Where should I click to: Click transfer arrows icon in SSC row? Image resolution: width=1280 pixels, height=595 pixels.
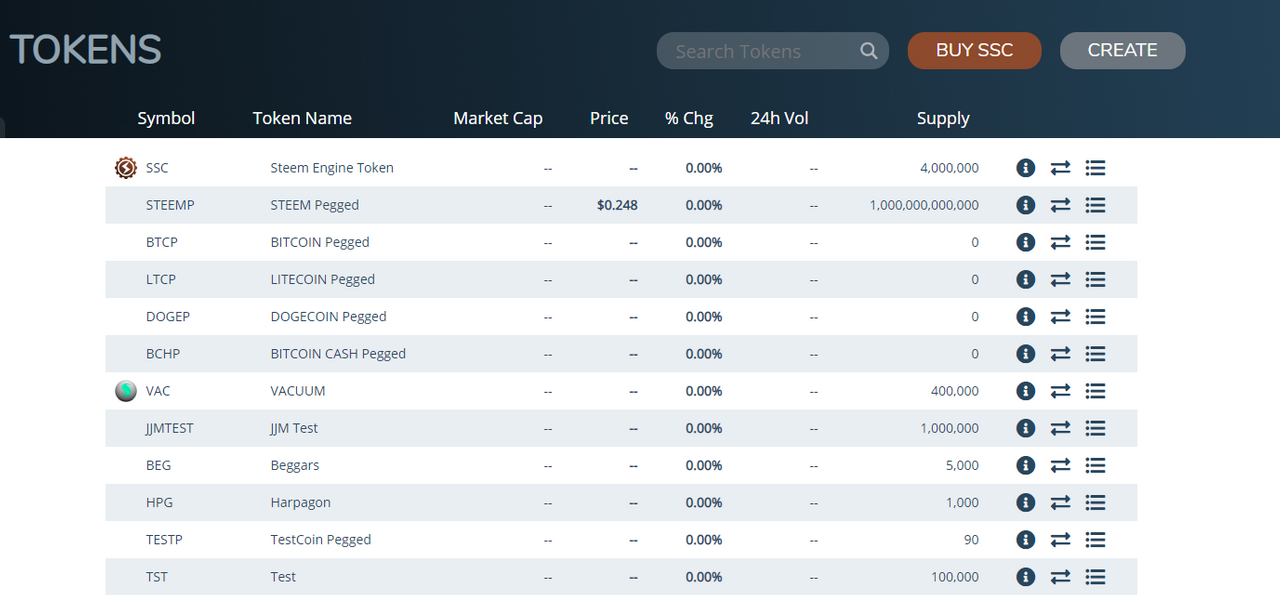point(1060,168)
